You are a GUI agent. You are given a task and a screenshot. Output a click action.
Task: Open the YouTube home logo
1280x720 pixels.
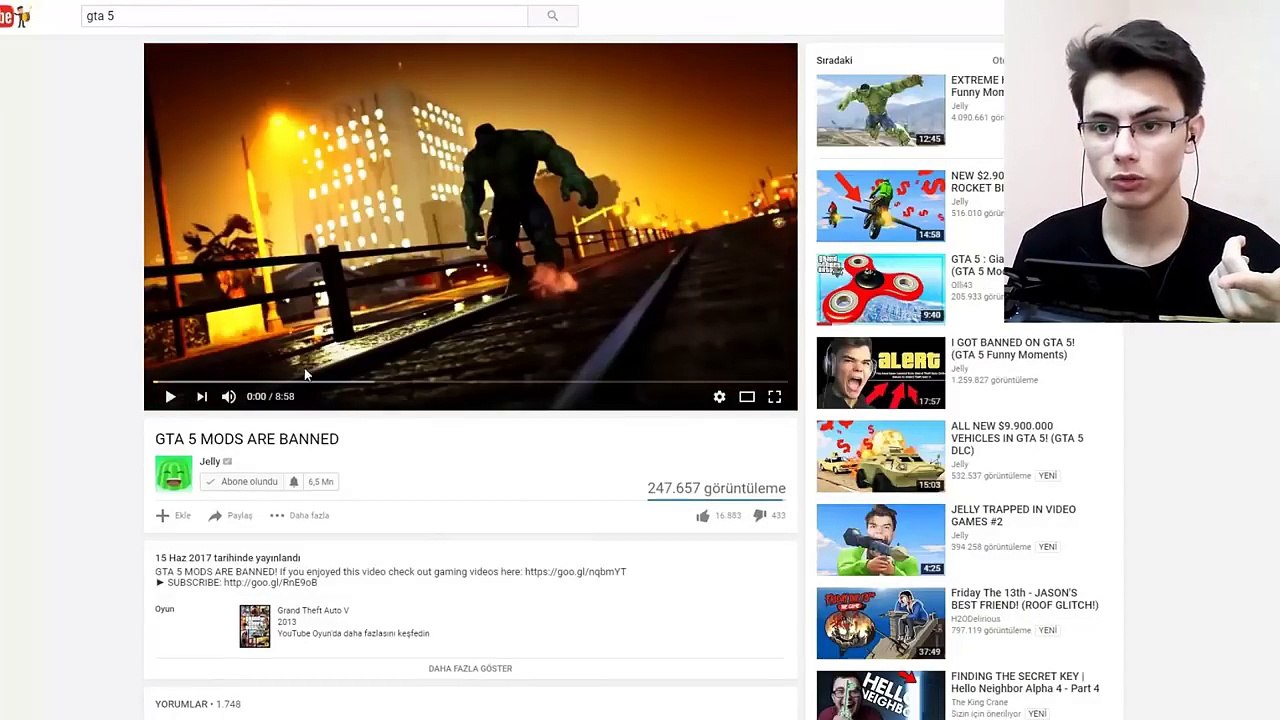point(15,17)
